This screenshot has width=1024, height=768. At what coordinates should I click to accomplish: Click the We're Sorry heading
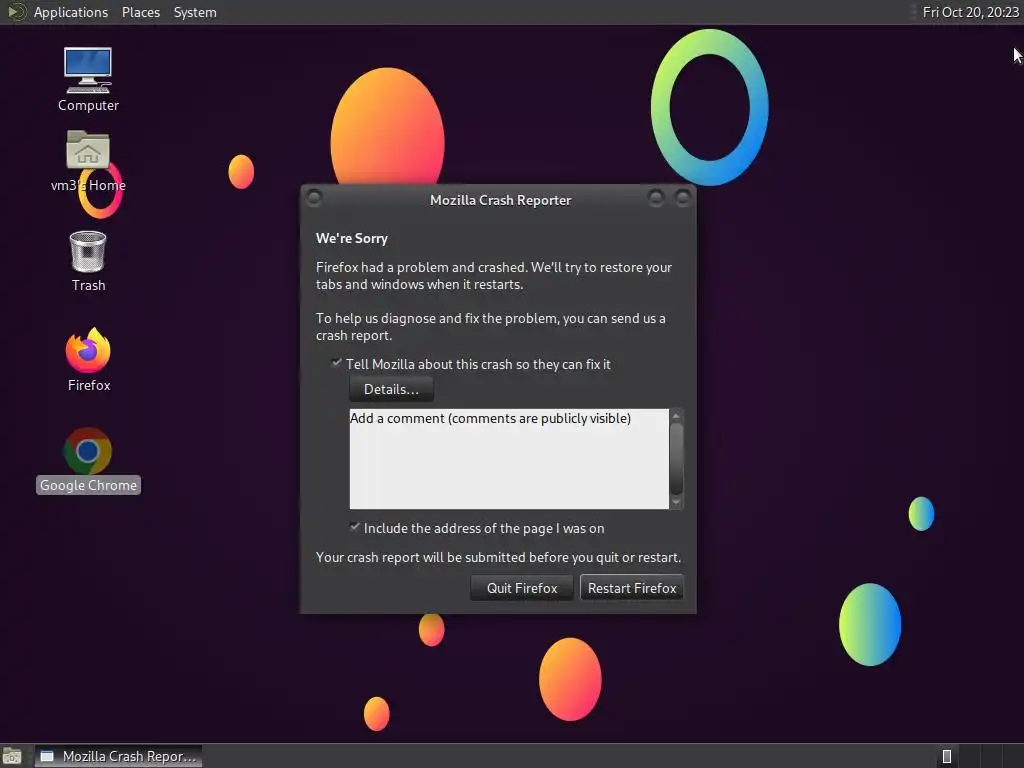[351, 238]
